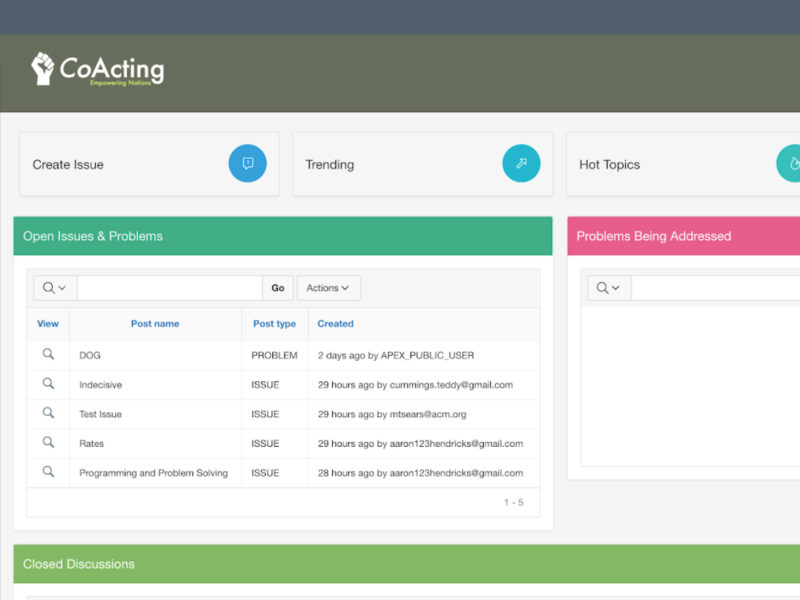
Task: Open the Indecisive row view icon
Action: tap(48, 384)
